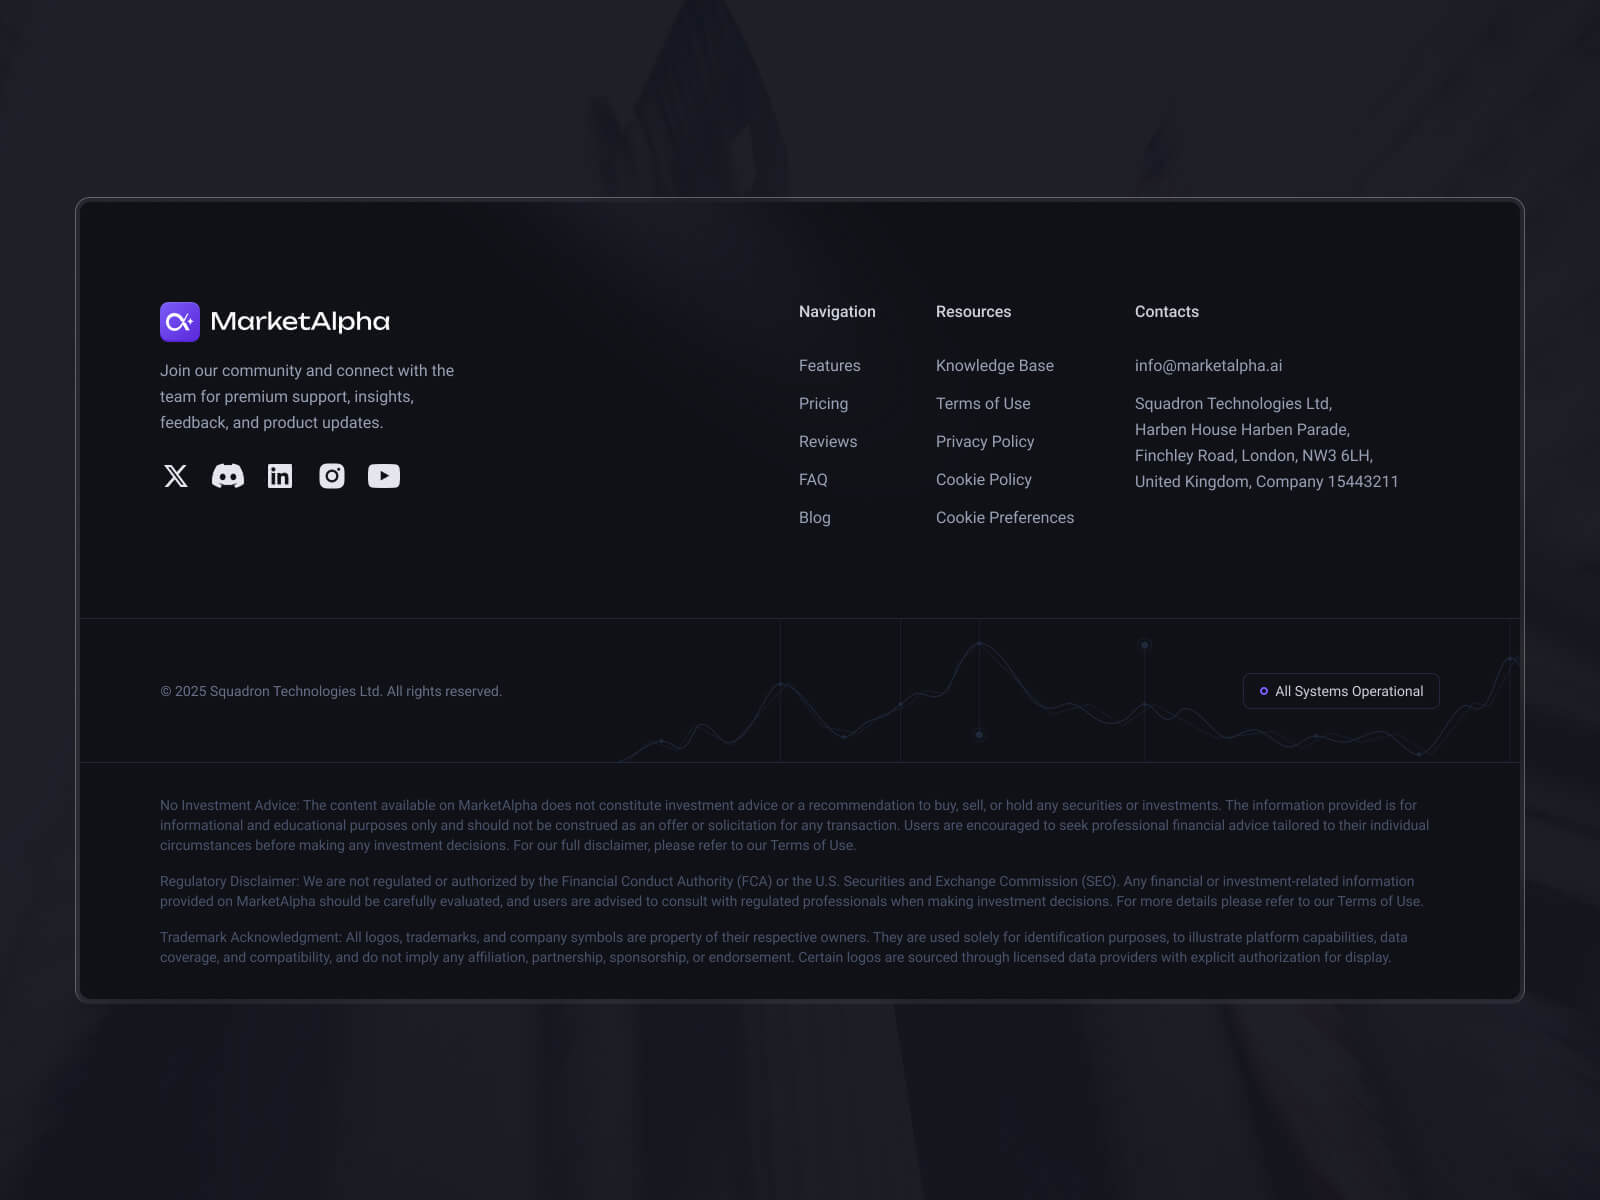Open the Features navigation link
The width and height of the screenshot is (1600, 1200).
point(830,366)
